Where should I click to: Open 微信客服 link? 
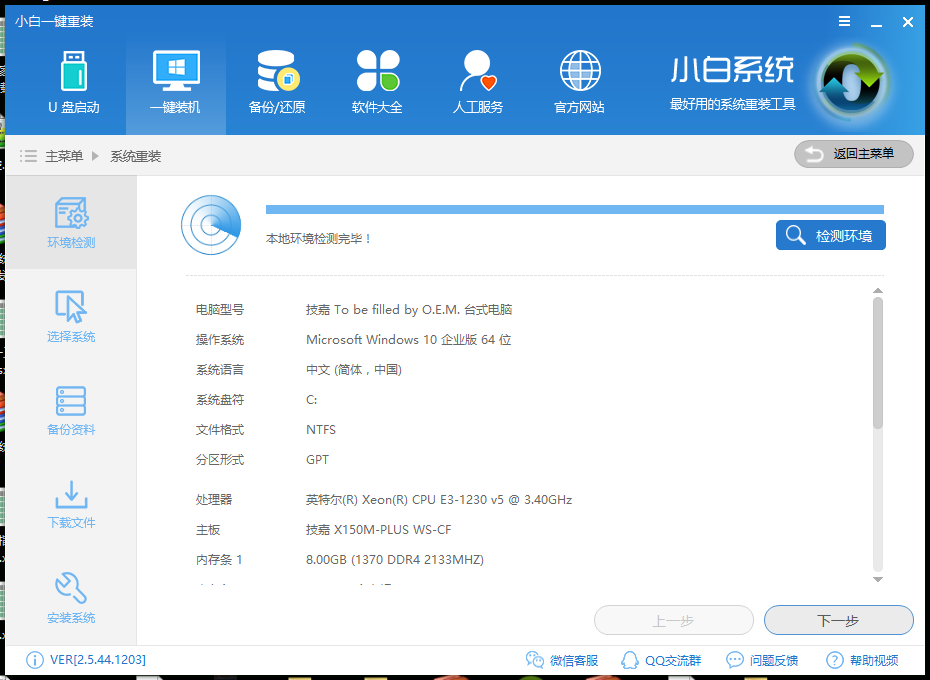point(562,660)
